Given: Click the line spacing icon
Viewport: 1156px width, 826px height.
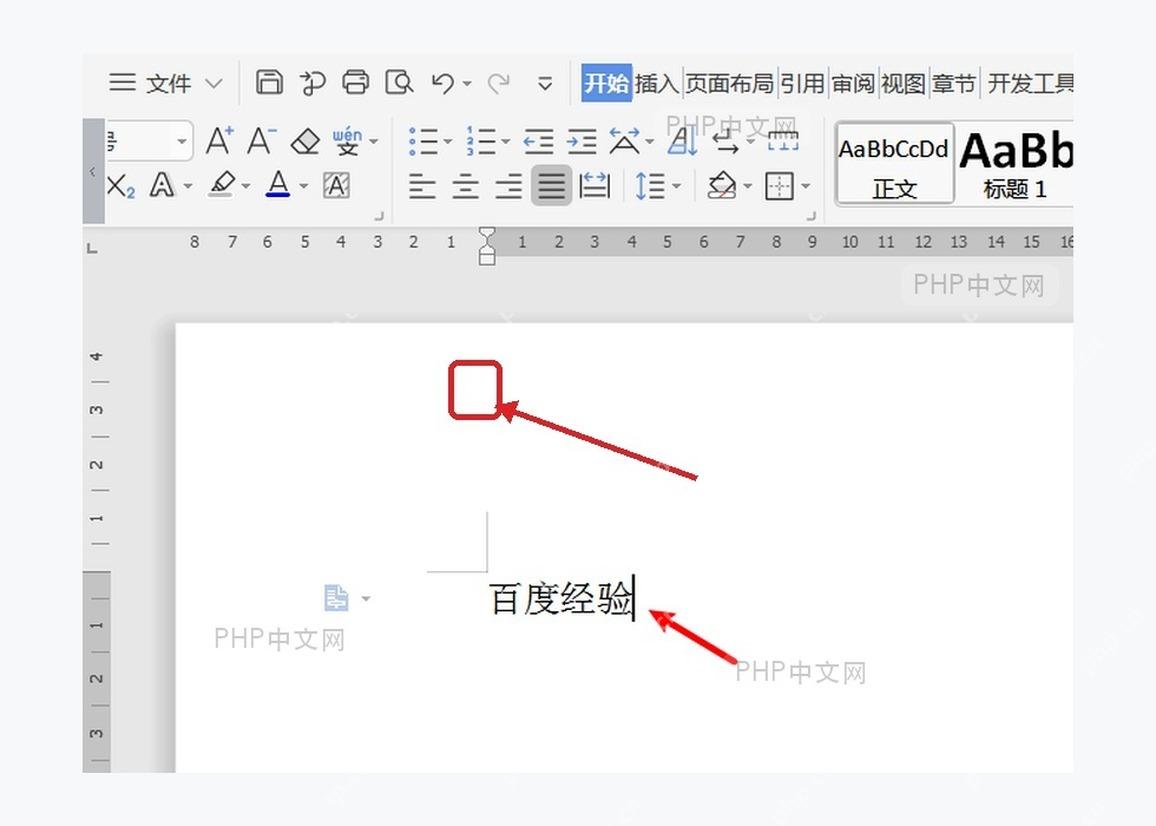Looking at the screenshot, I should [650, 185].
